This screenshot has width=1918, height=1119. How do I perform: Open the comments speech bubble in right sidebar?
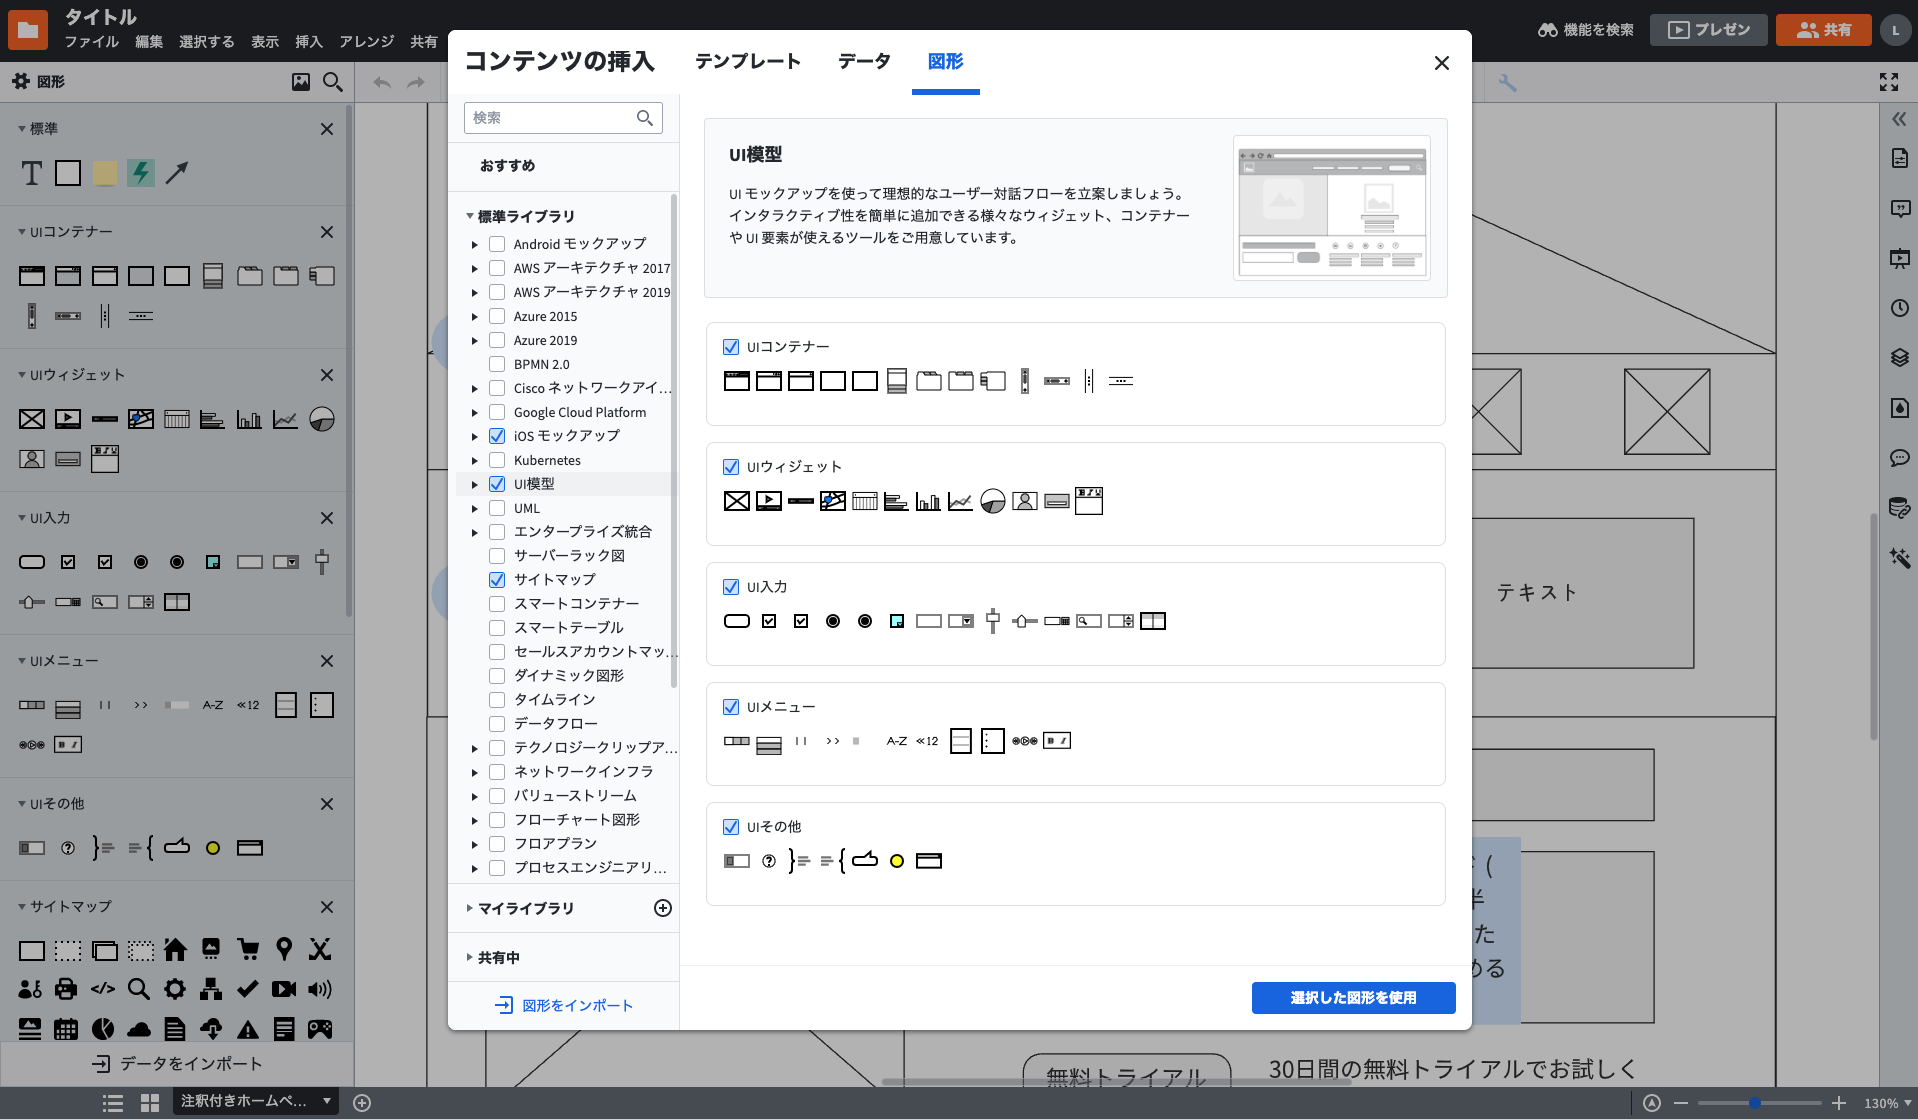(1900, 458)
